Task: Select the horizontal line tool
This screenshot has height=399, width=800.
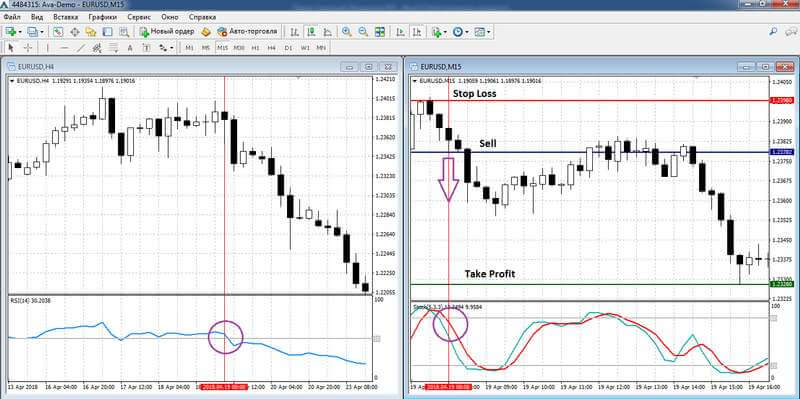Action: coord(64,47)
